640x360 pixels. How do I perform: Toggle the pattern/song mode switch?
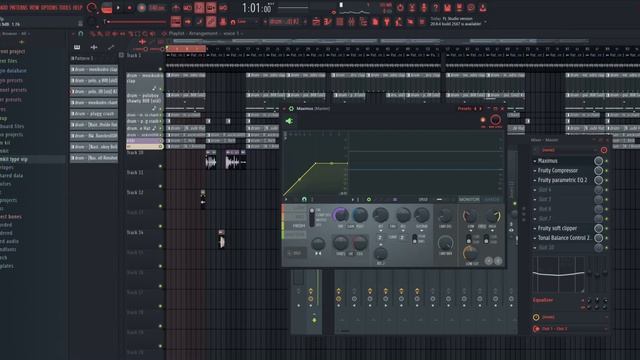(x=107, y=8)
